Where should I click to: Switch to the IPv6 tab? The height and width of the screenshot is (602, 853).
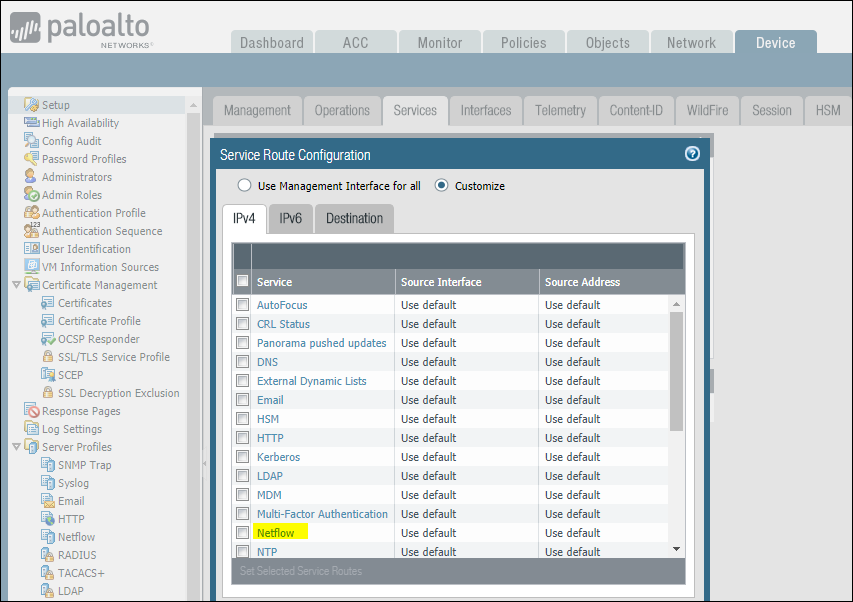coord(290,218)
